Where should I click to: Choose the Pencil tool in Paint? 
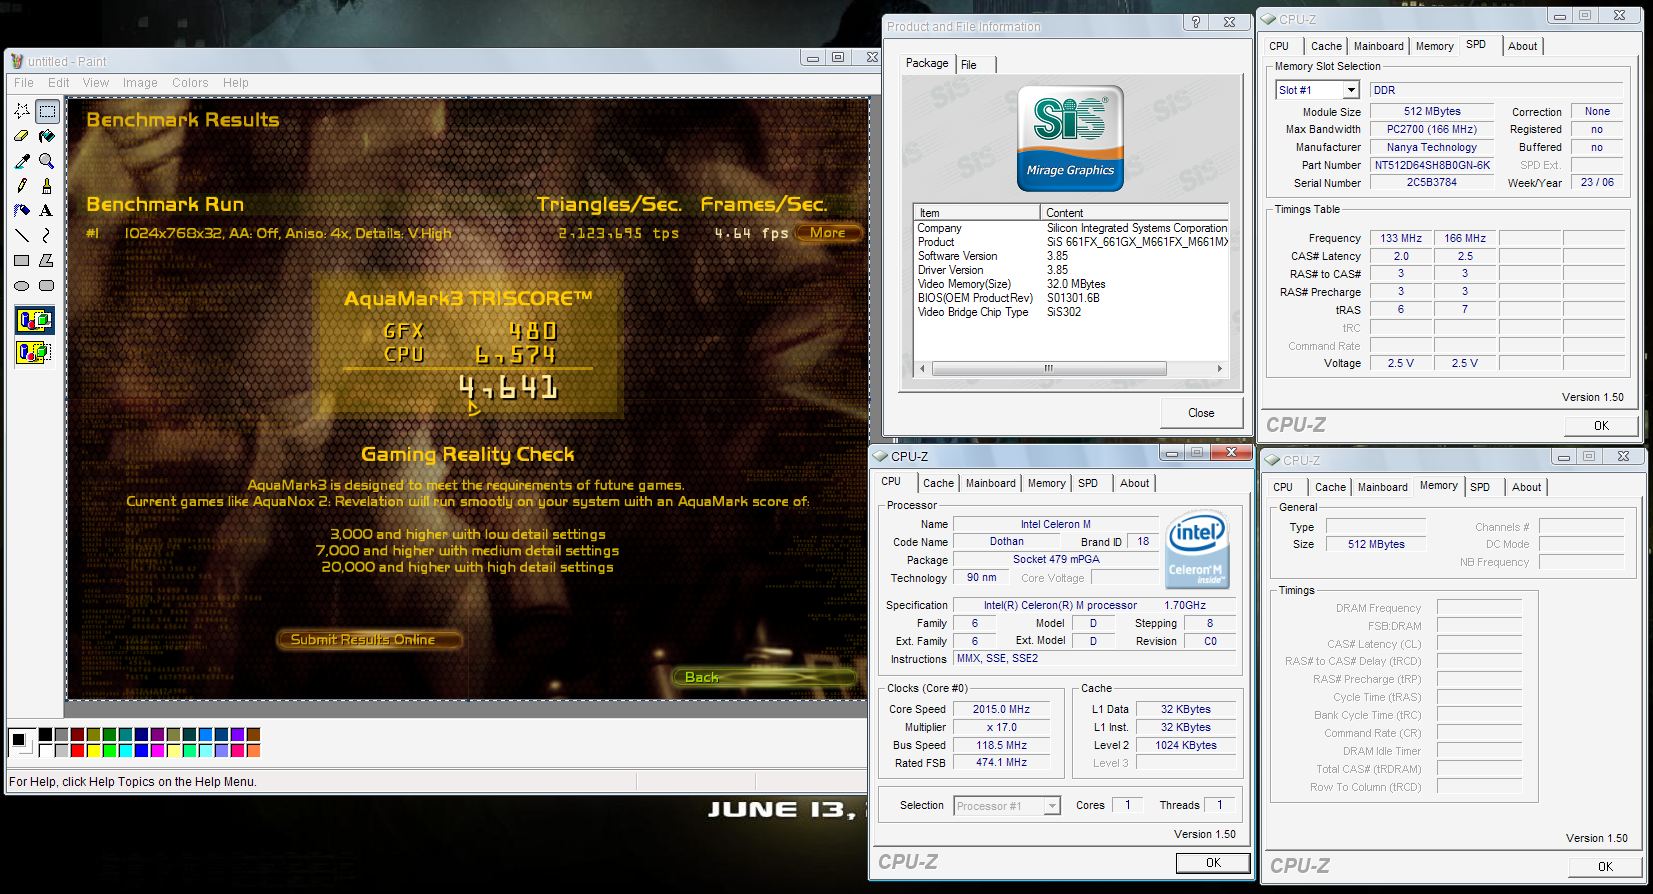click(22, 186)
